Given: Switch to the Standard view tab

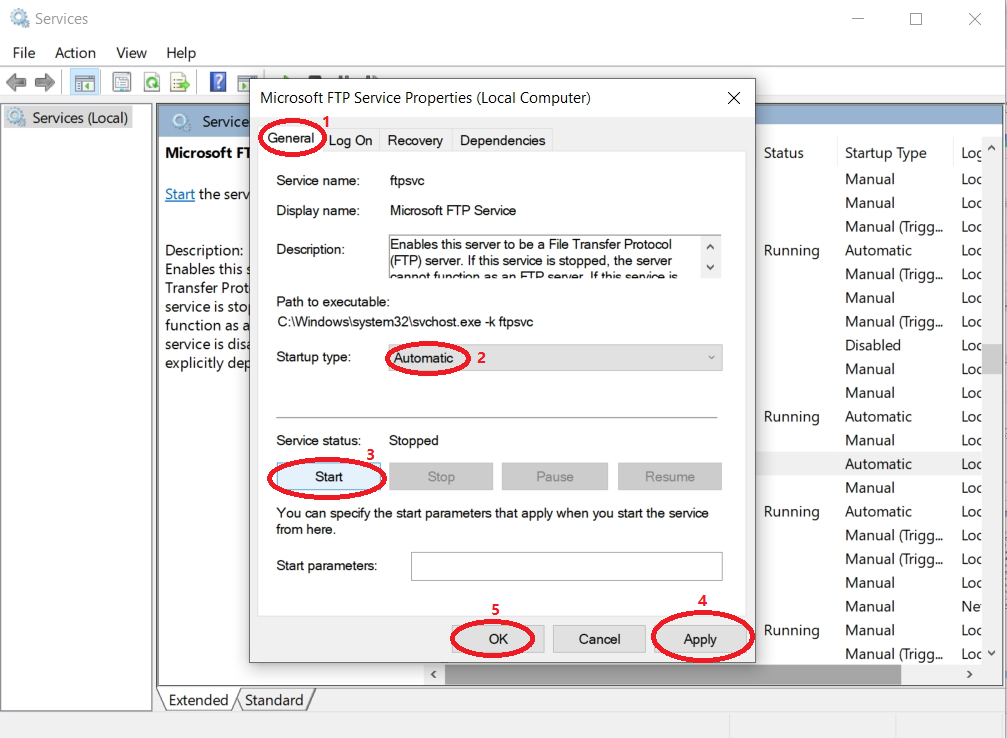Looking at the screenshot, I should pyautogui.click(x=274, y=699).
